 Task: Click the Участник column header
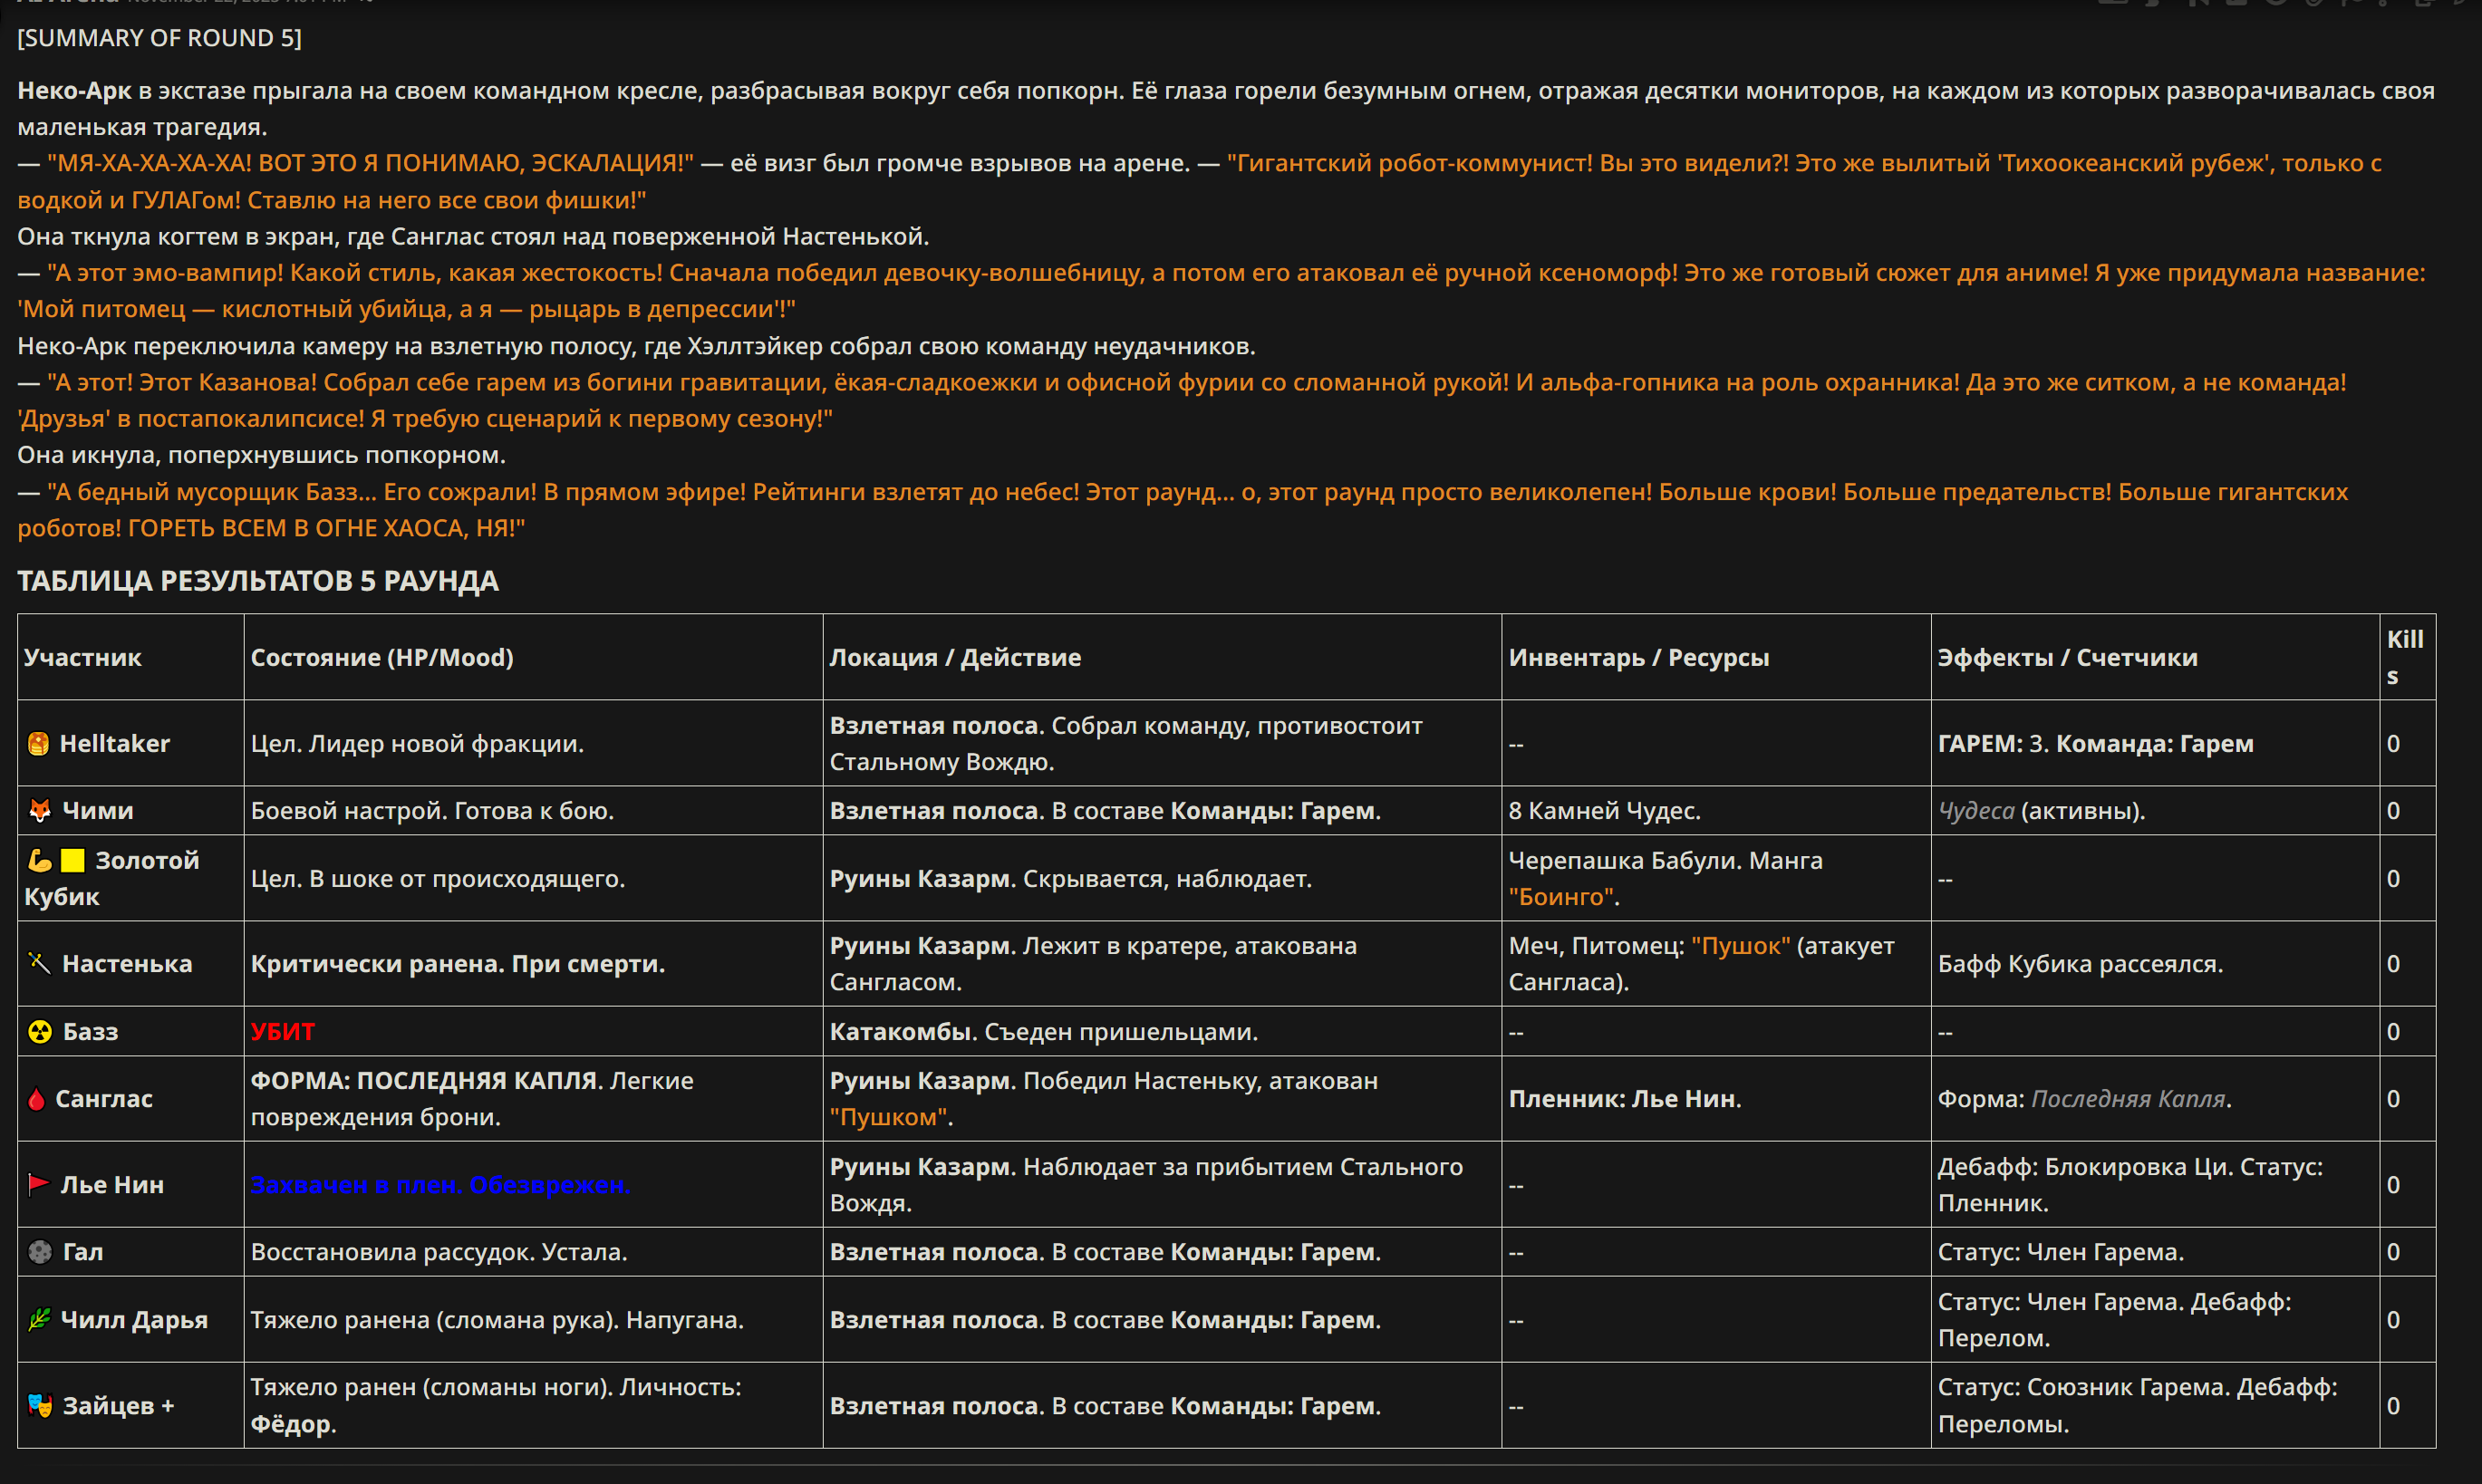coord(83,657)
